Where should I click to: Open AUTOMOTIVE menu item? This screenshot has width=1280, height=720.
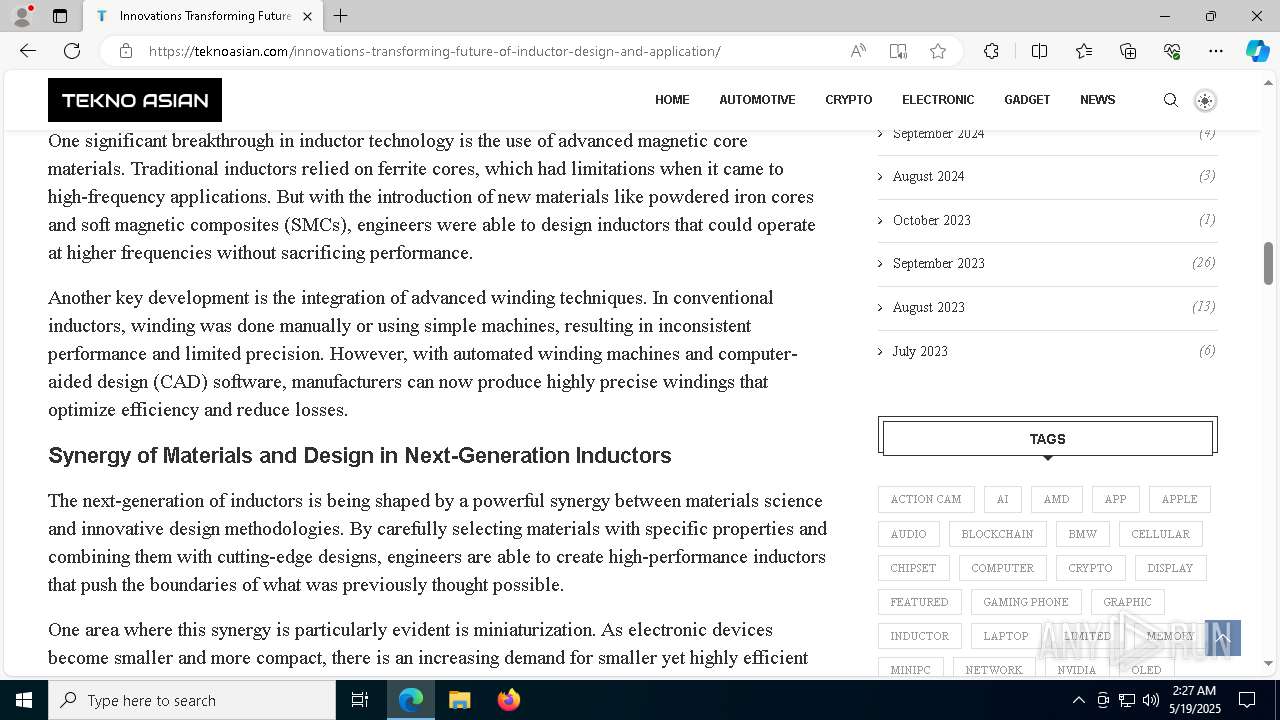point(757,100)
